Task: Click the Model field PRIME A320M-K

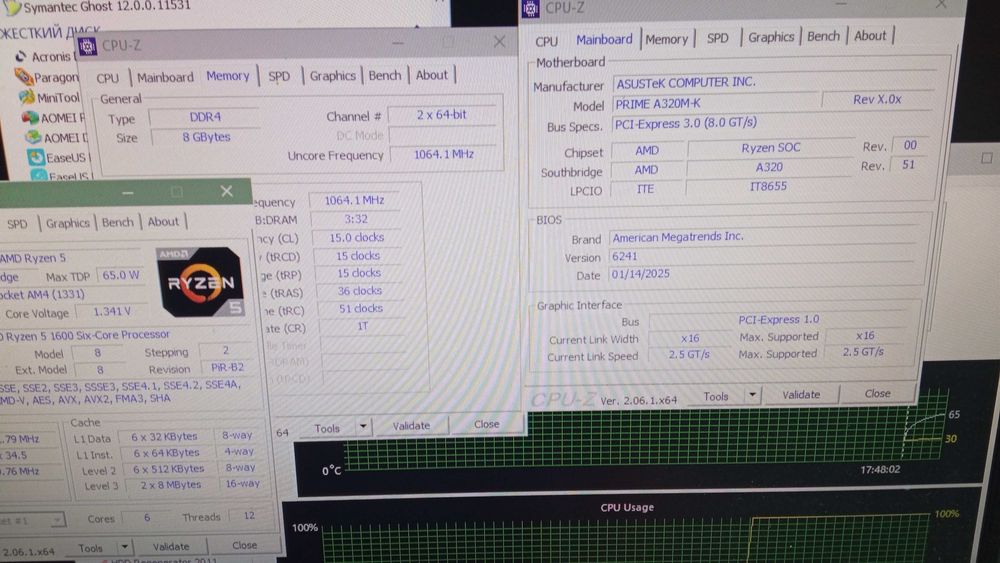Action: click(715, 103)
